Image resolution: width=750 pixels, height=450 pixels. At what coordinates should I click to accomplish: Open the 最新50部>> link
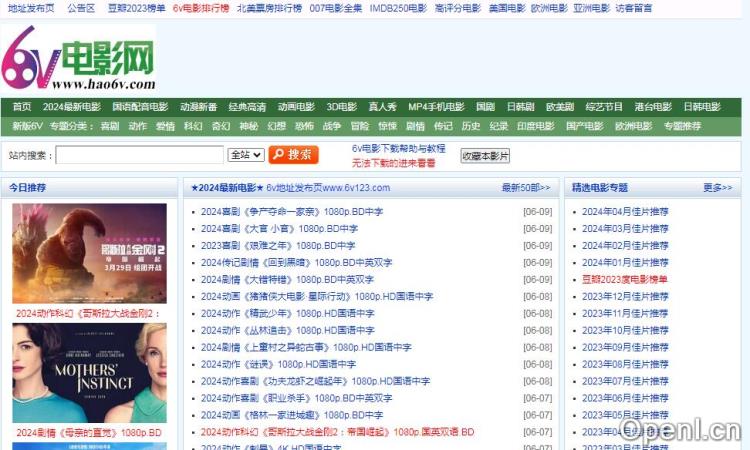point(526,188)
